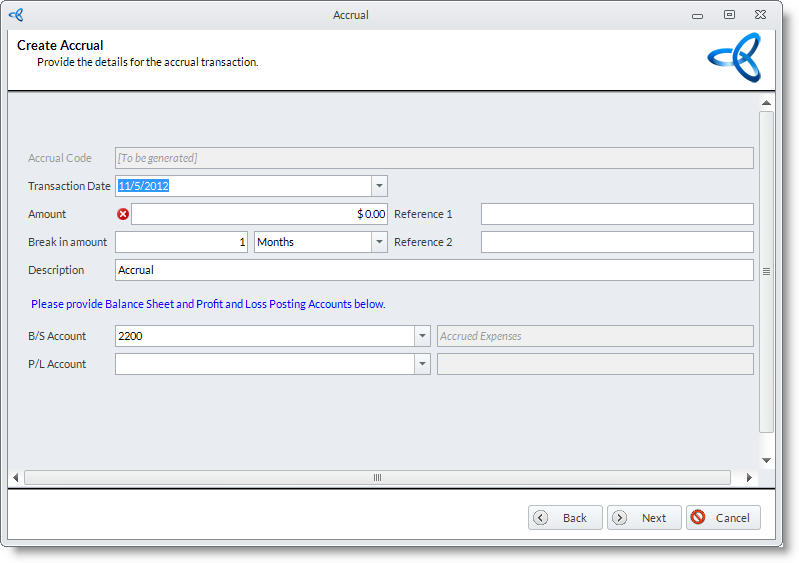Click the Break in amount number field
Image resolution: width=799 pixels, height=563 pixels.
(x=181, y=242)
